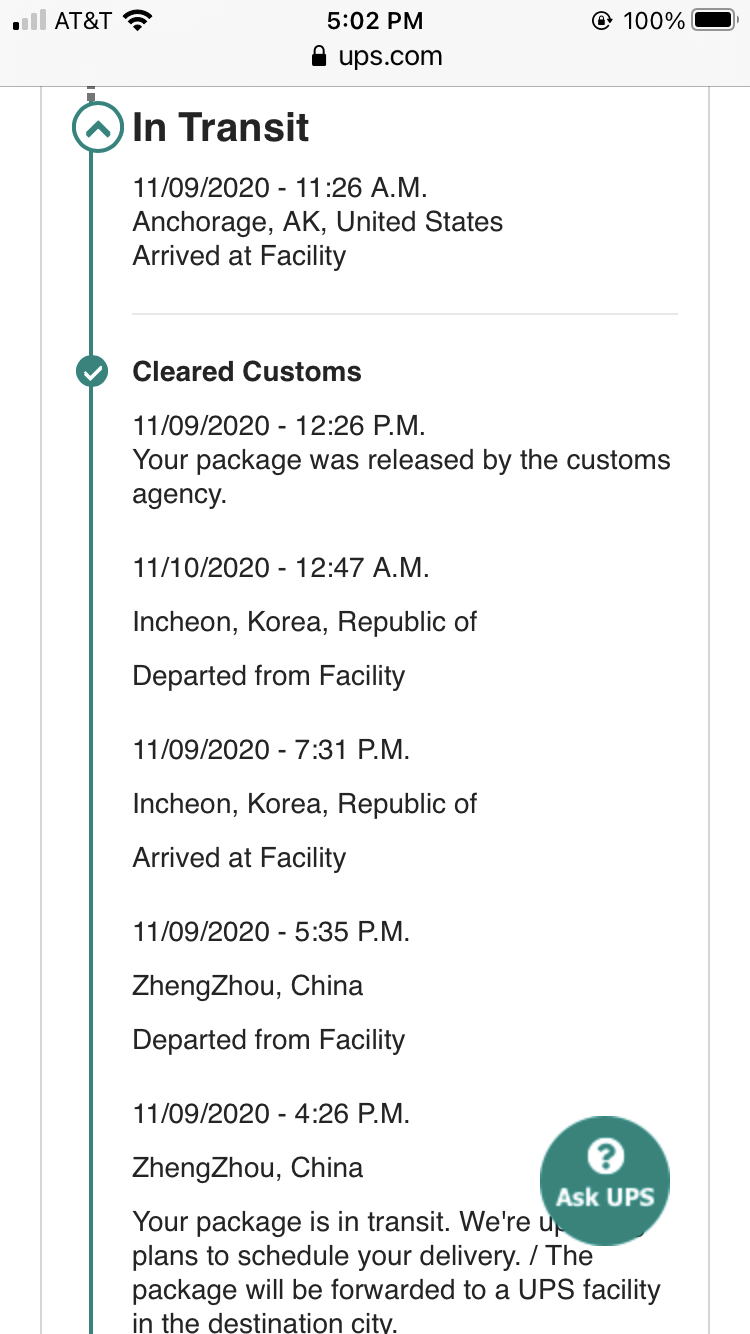Tap the cellular signal bars icon

point(29,21)
